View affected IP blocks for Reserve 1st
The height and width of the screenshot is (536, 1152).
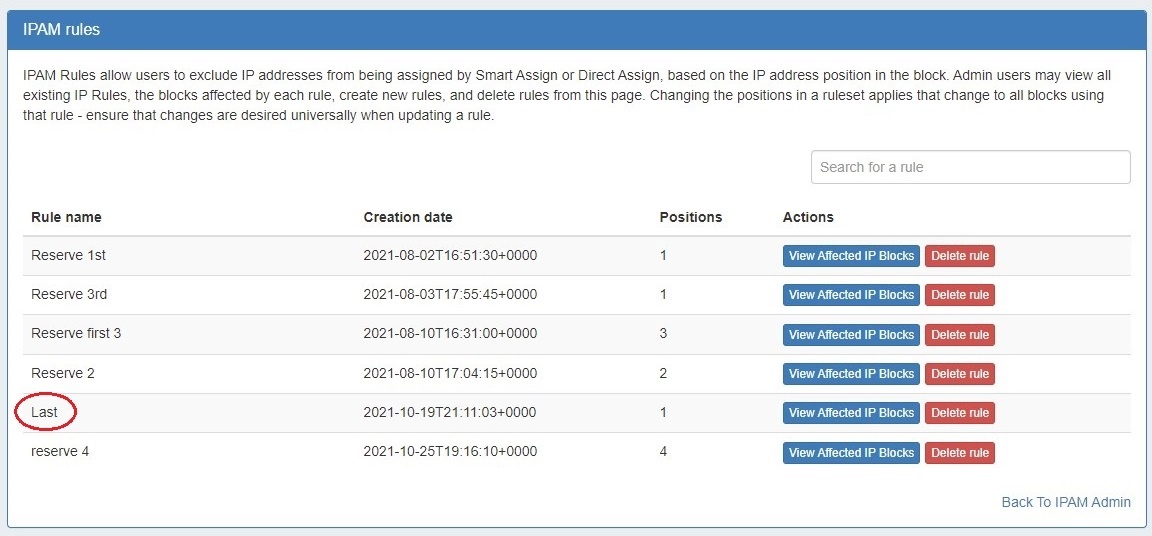click(x=851, y=256)
